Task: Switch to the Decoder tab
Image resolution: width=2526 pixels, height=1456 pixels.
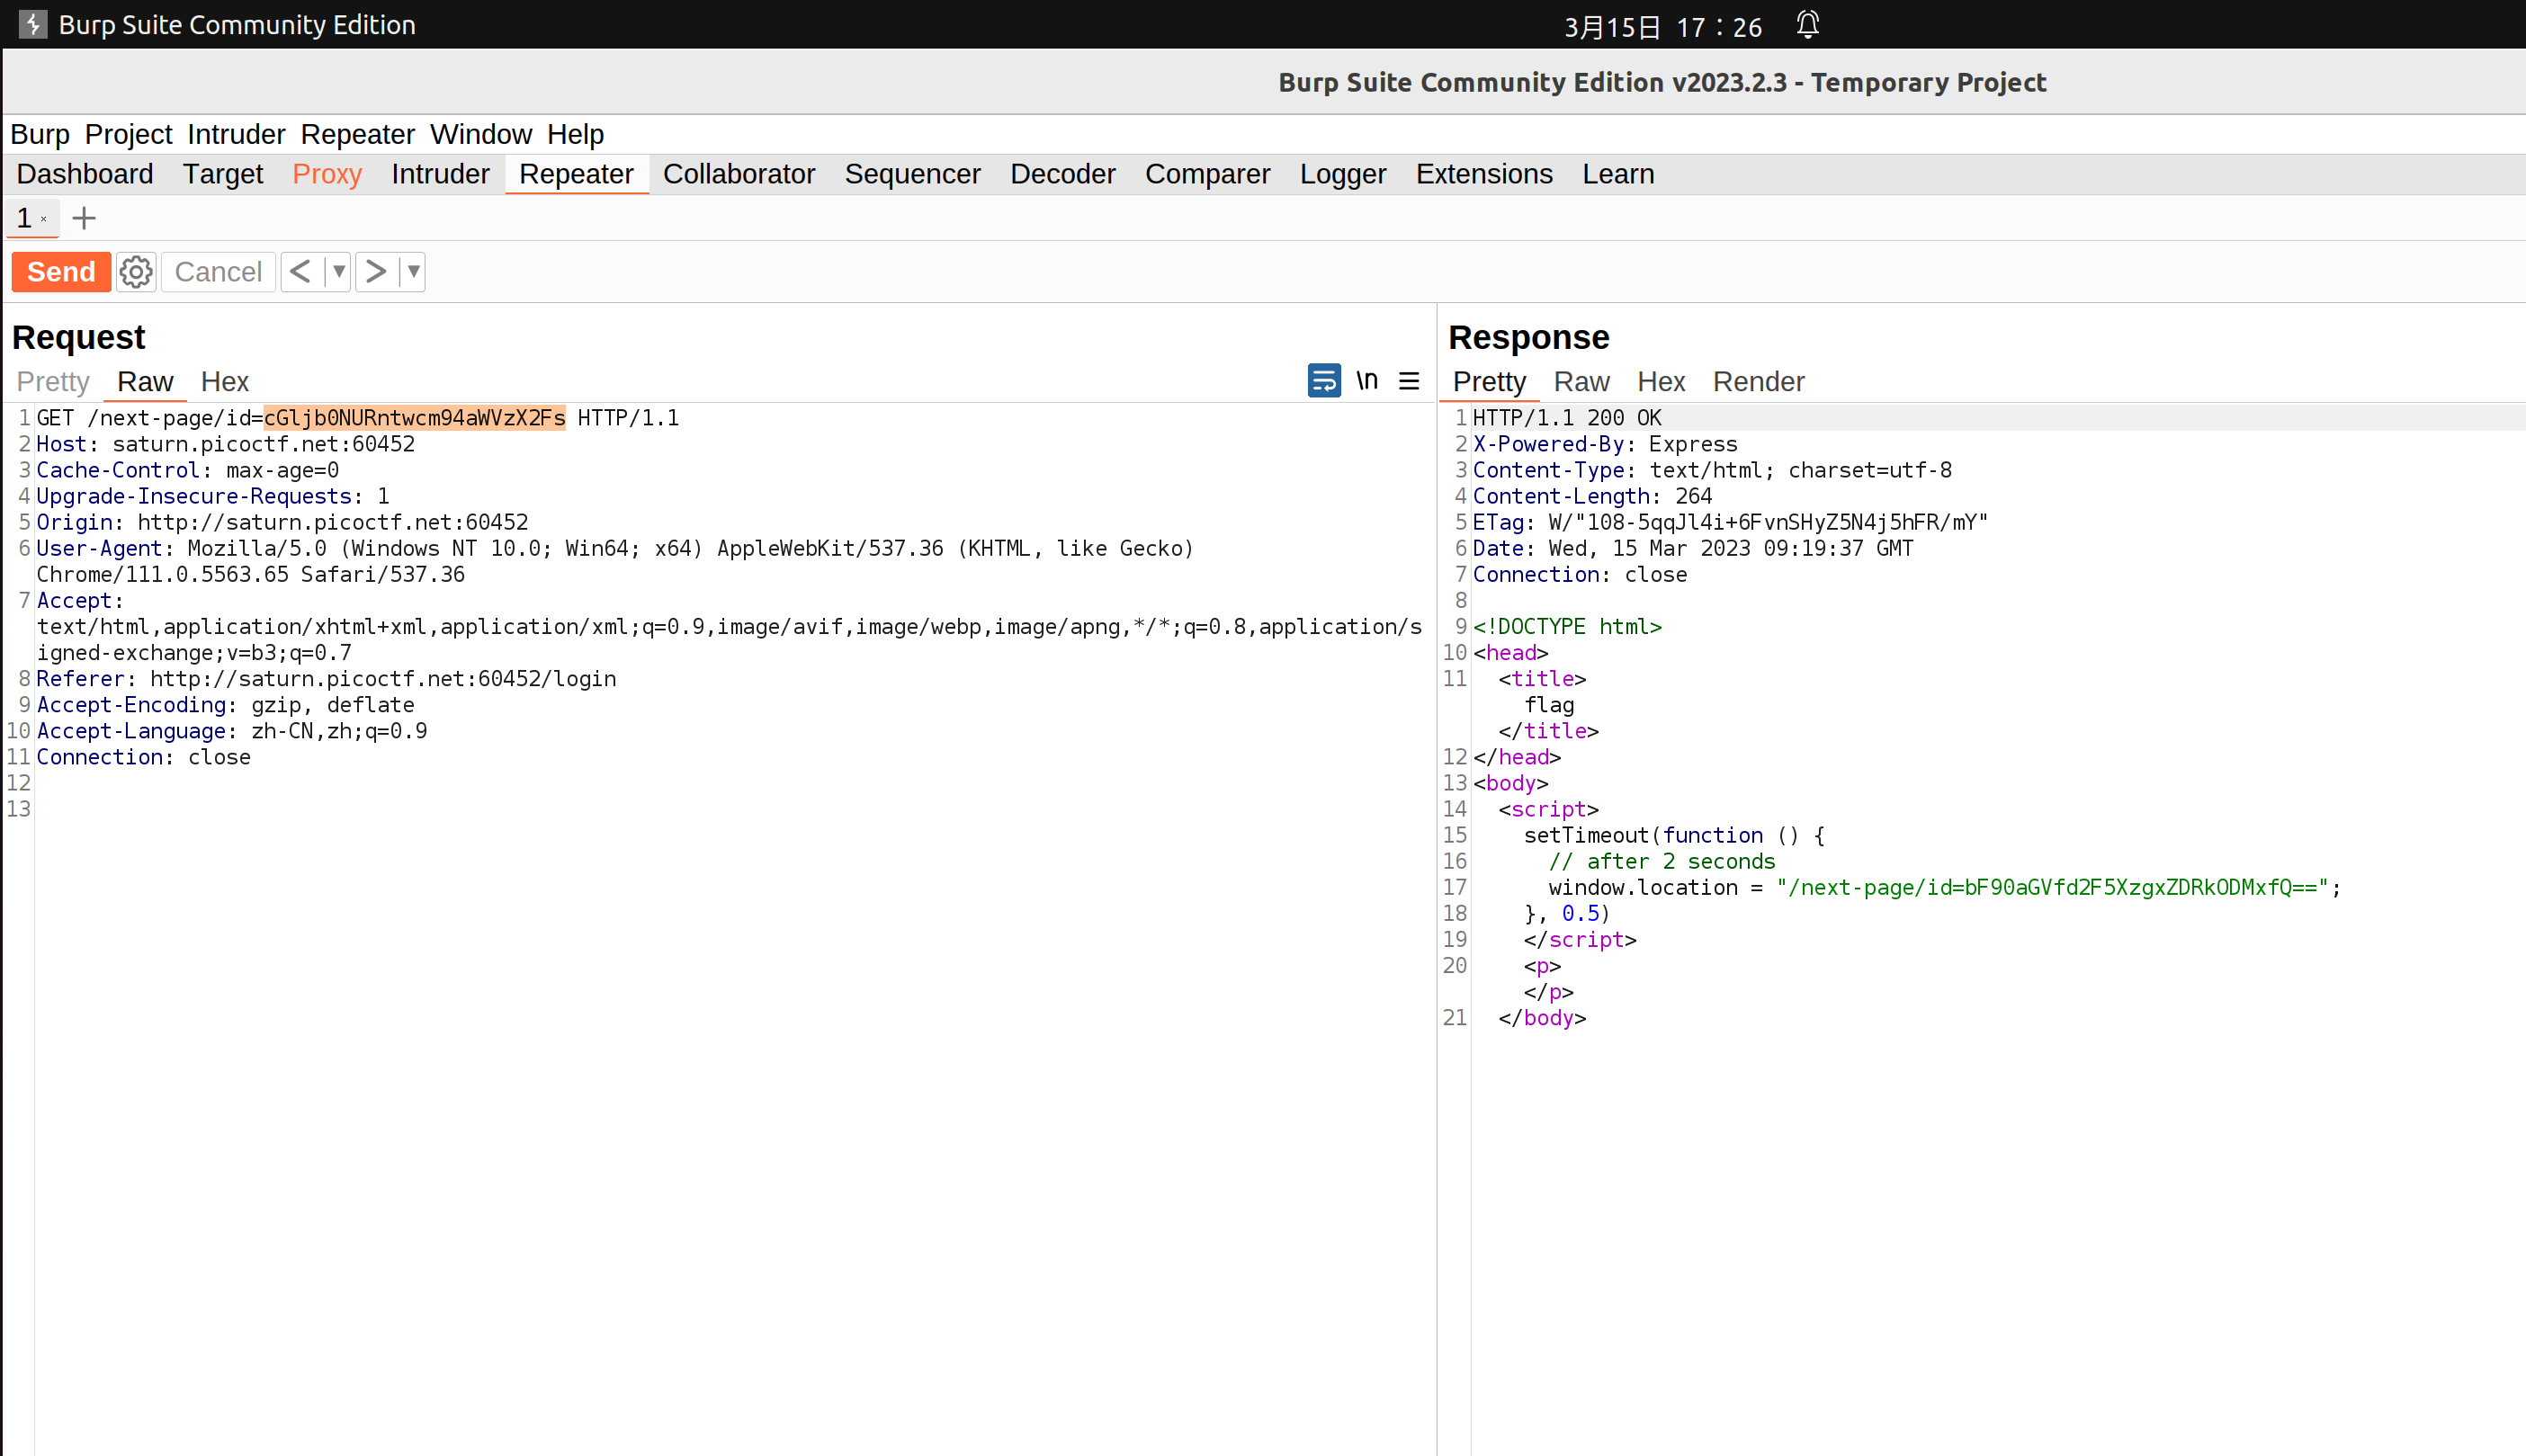Action: coord(1063,174)
